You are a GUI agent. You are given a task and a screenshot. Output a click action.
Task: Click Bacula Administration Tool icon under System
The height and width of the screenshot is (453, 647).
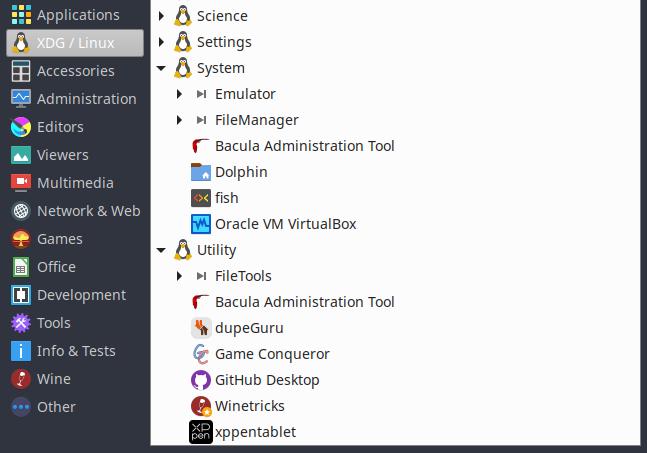pyautogui.click(x=200, y=146)
